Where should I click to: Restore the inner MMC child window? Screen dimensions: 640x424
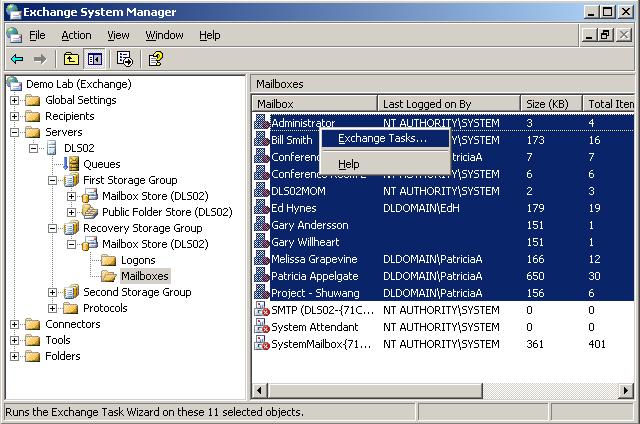tap(606, 35)
